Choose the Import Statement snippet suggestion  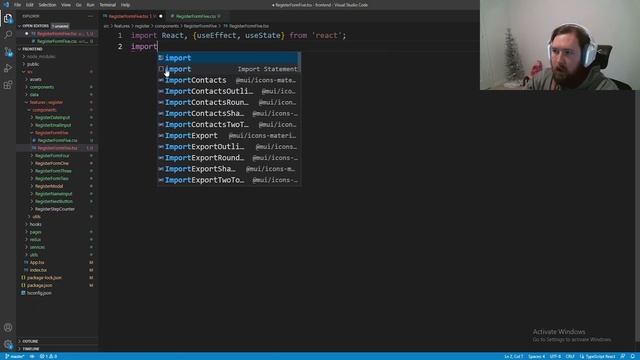(229, 69)
